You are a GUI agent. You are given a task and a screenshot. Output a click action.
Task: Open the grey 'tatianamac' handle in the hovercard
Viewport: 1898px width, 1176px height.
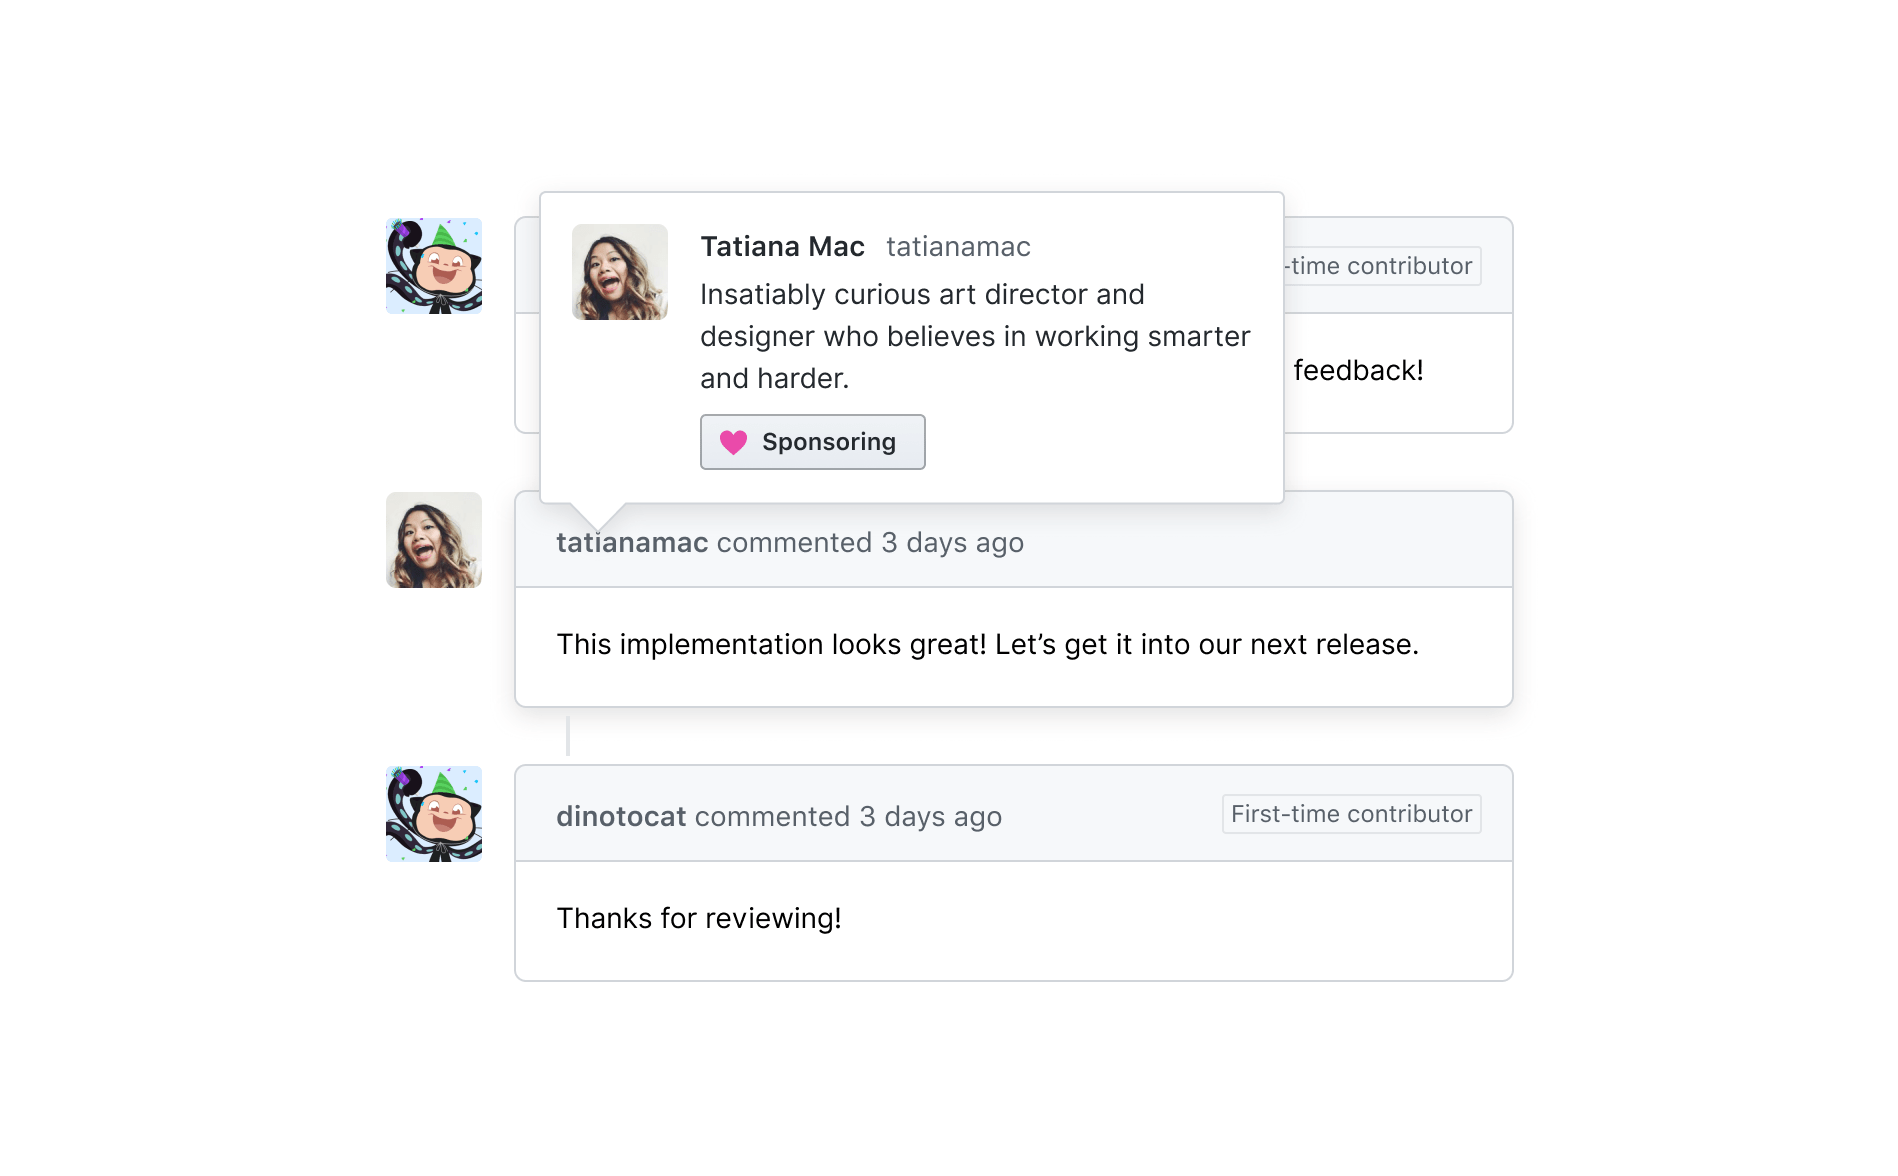(958, 247)
